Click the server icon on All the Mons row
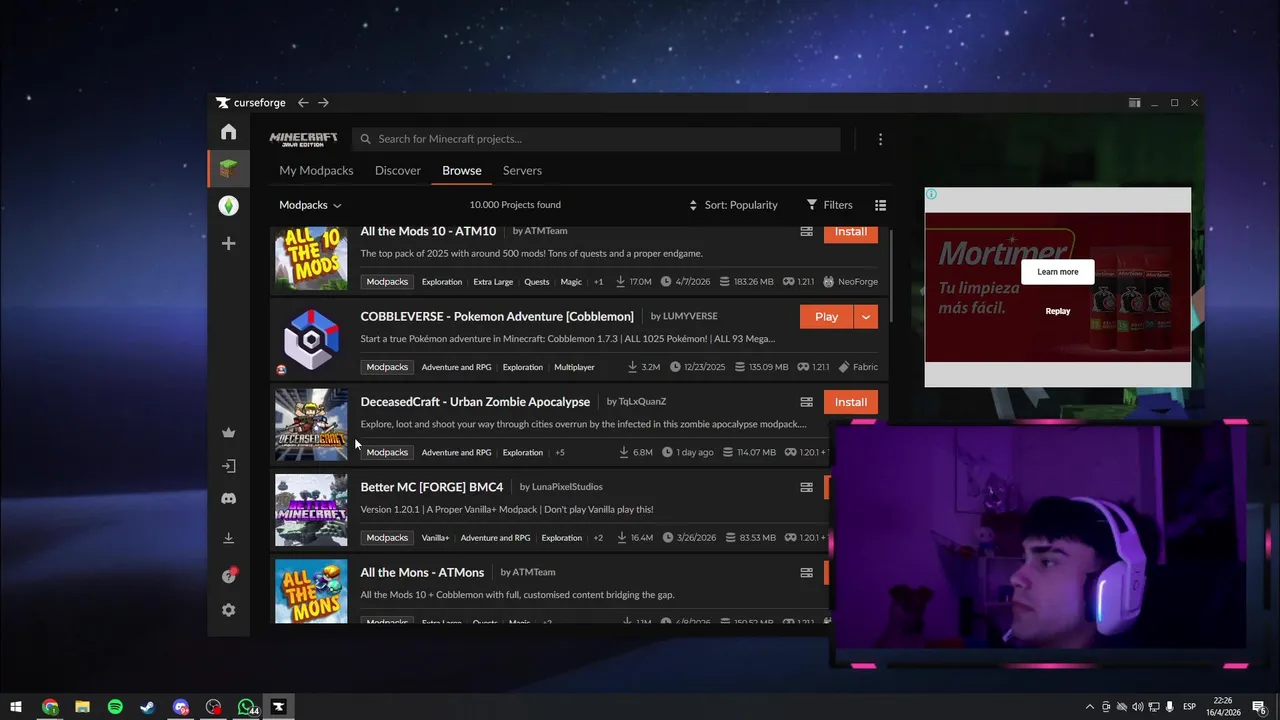The image size is (1280, 720). [x=806, y=573]
